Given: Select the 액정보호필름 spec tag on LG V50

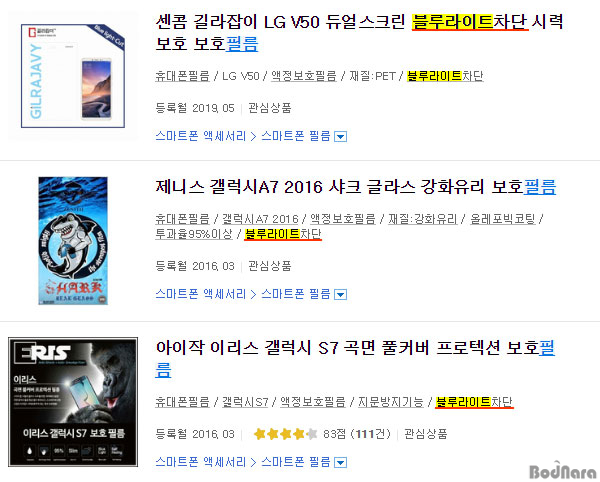Looking at the screenshot, I should (x=304, y=76).
